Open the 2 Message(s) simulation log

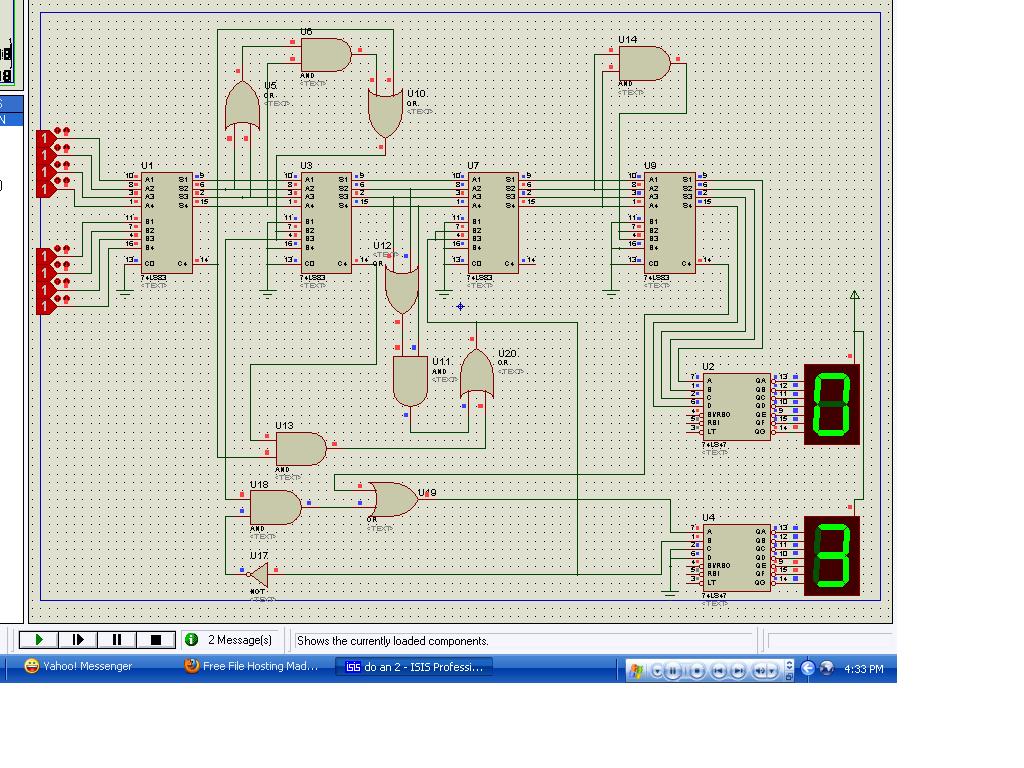point(230,640)
